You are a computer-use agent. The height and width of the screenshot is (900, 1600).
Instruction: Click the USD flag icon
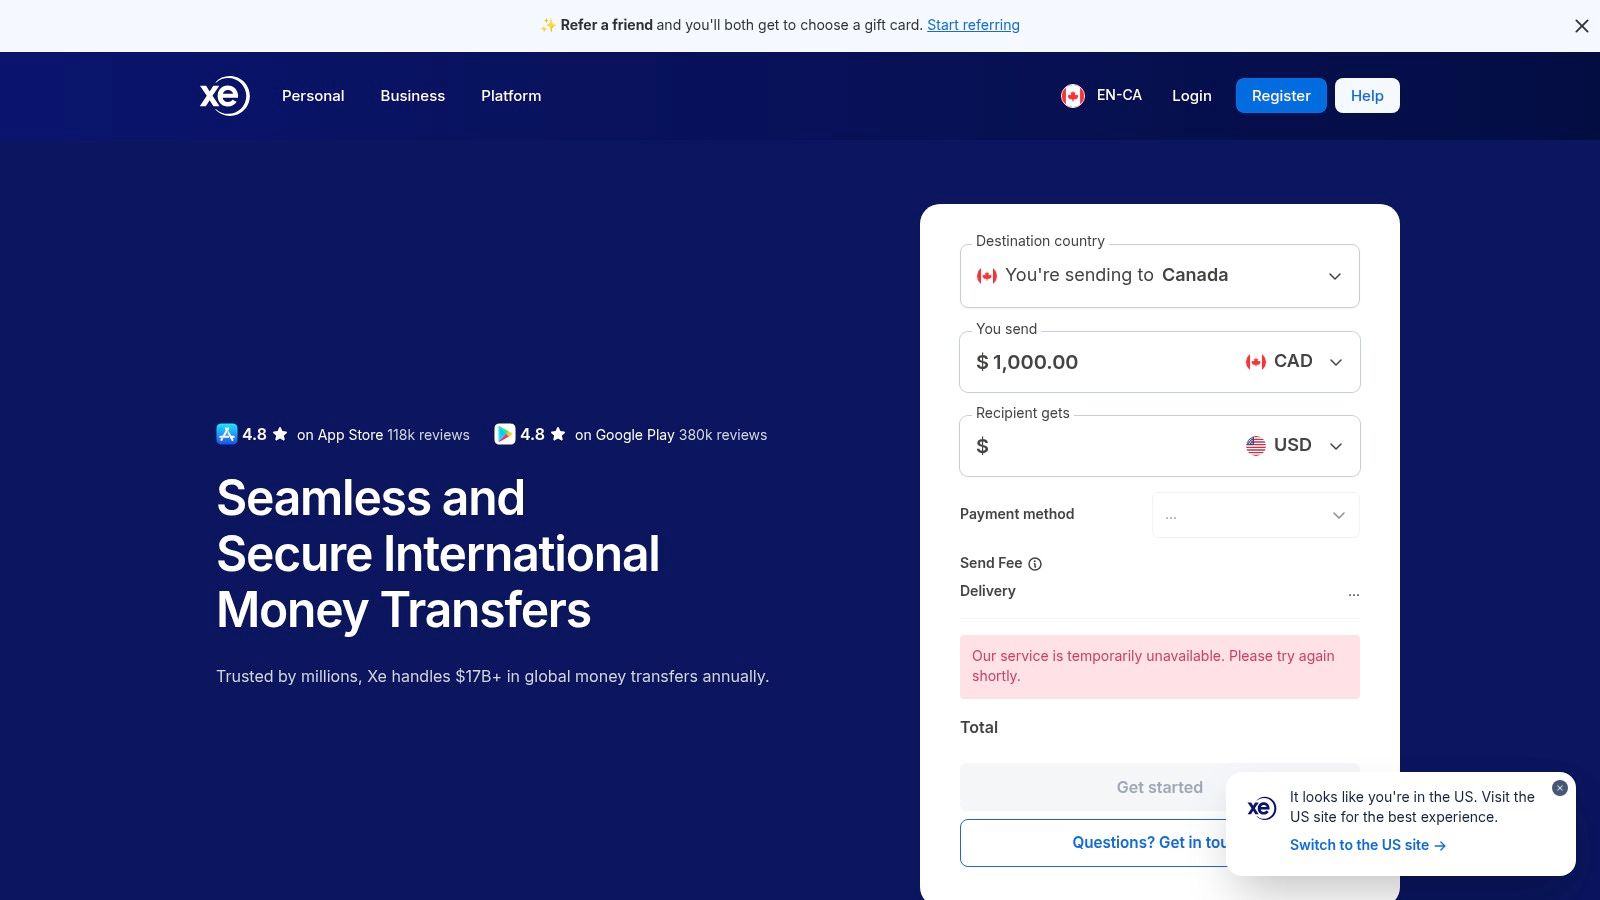click(x=1256, y=446)
